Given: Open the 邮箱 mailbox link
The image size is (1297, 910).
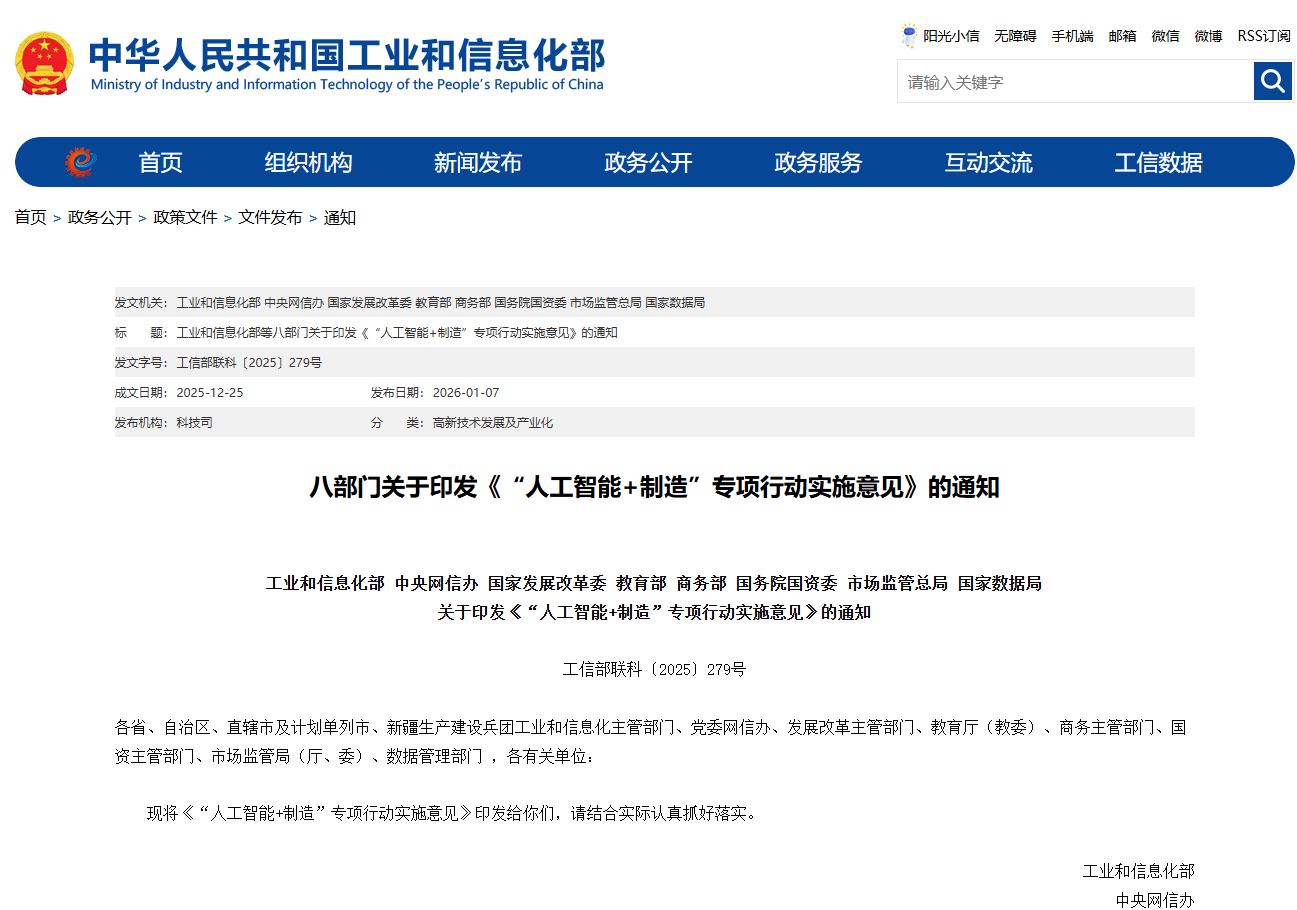Looking at the screenshot, I should (x=1122, y=35).
